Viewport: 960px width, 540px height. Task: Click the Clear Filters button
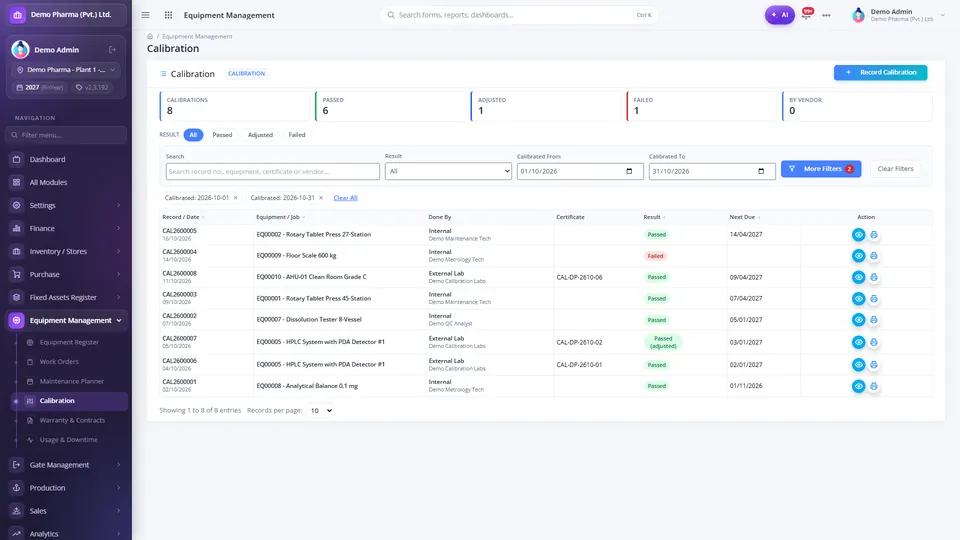[895, 169]
